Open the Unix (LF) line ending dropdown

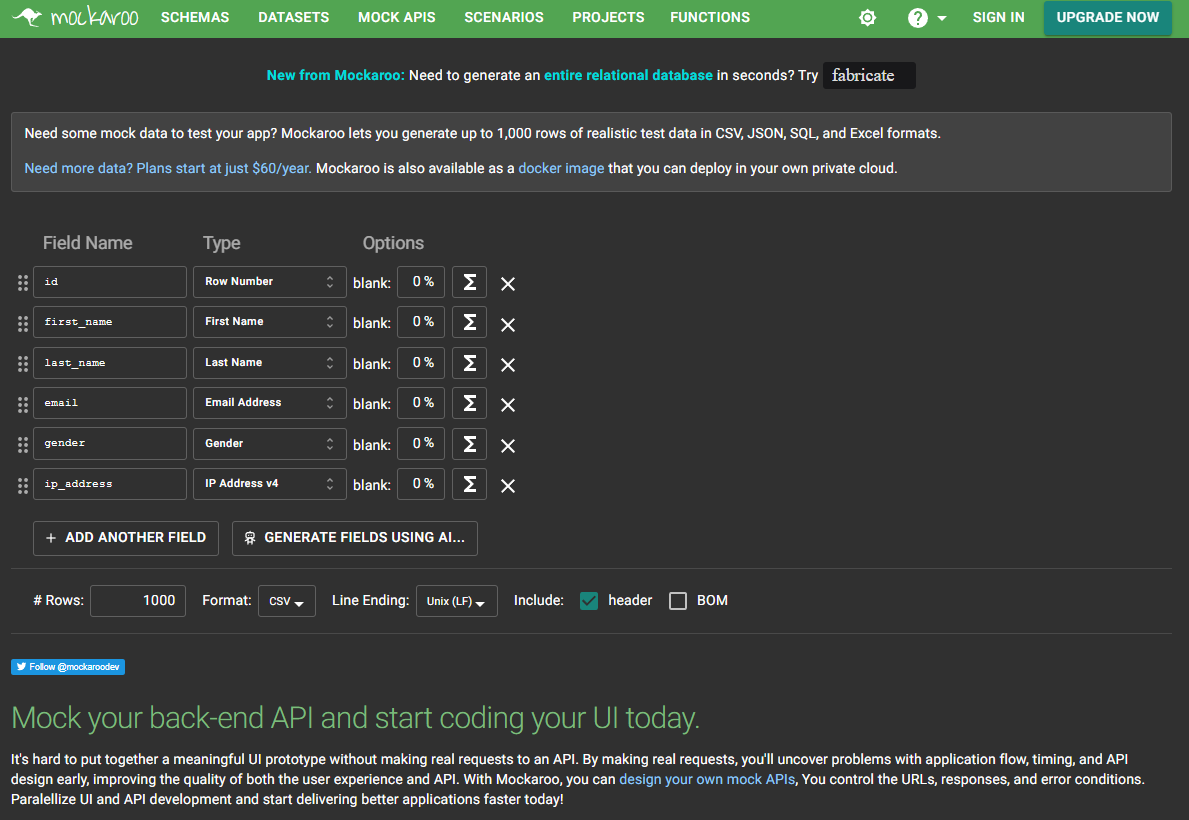[x=456, y=601]
